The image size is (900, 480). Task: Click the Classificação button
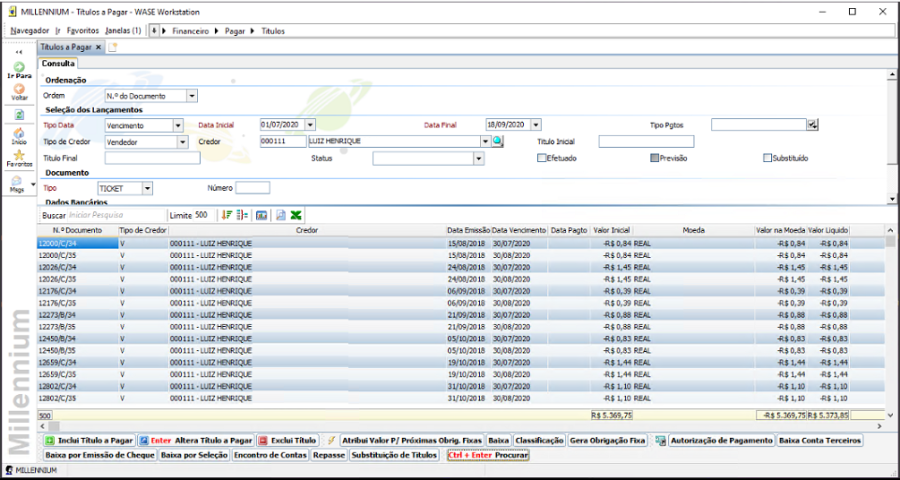[x=540, y=440]
